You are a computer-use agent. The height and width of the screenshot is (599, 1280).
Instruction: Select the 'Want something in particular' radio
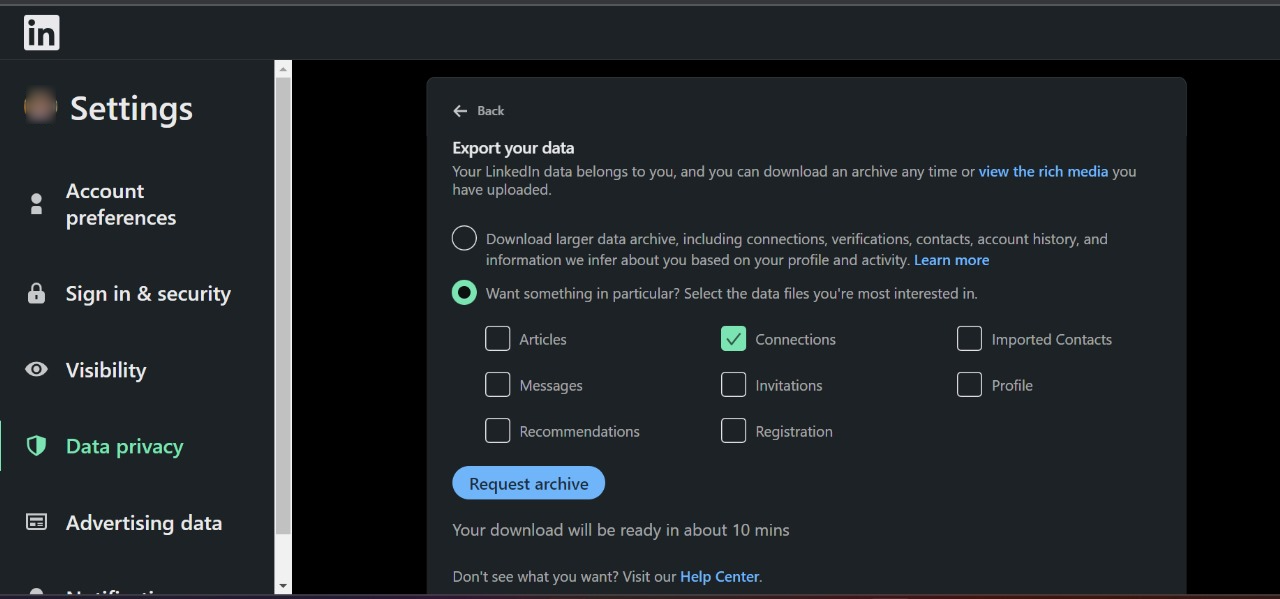pos(464,293)
